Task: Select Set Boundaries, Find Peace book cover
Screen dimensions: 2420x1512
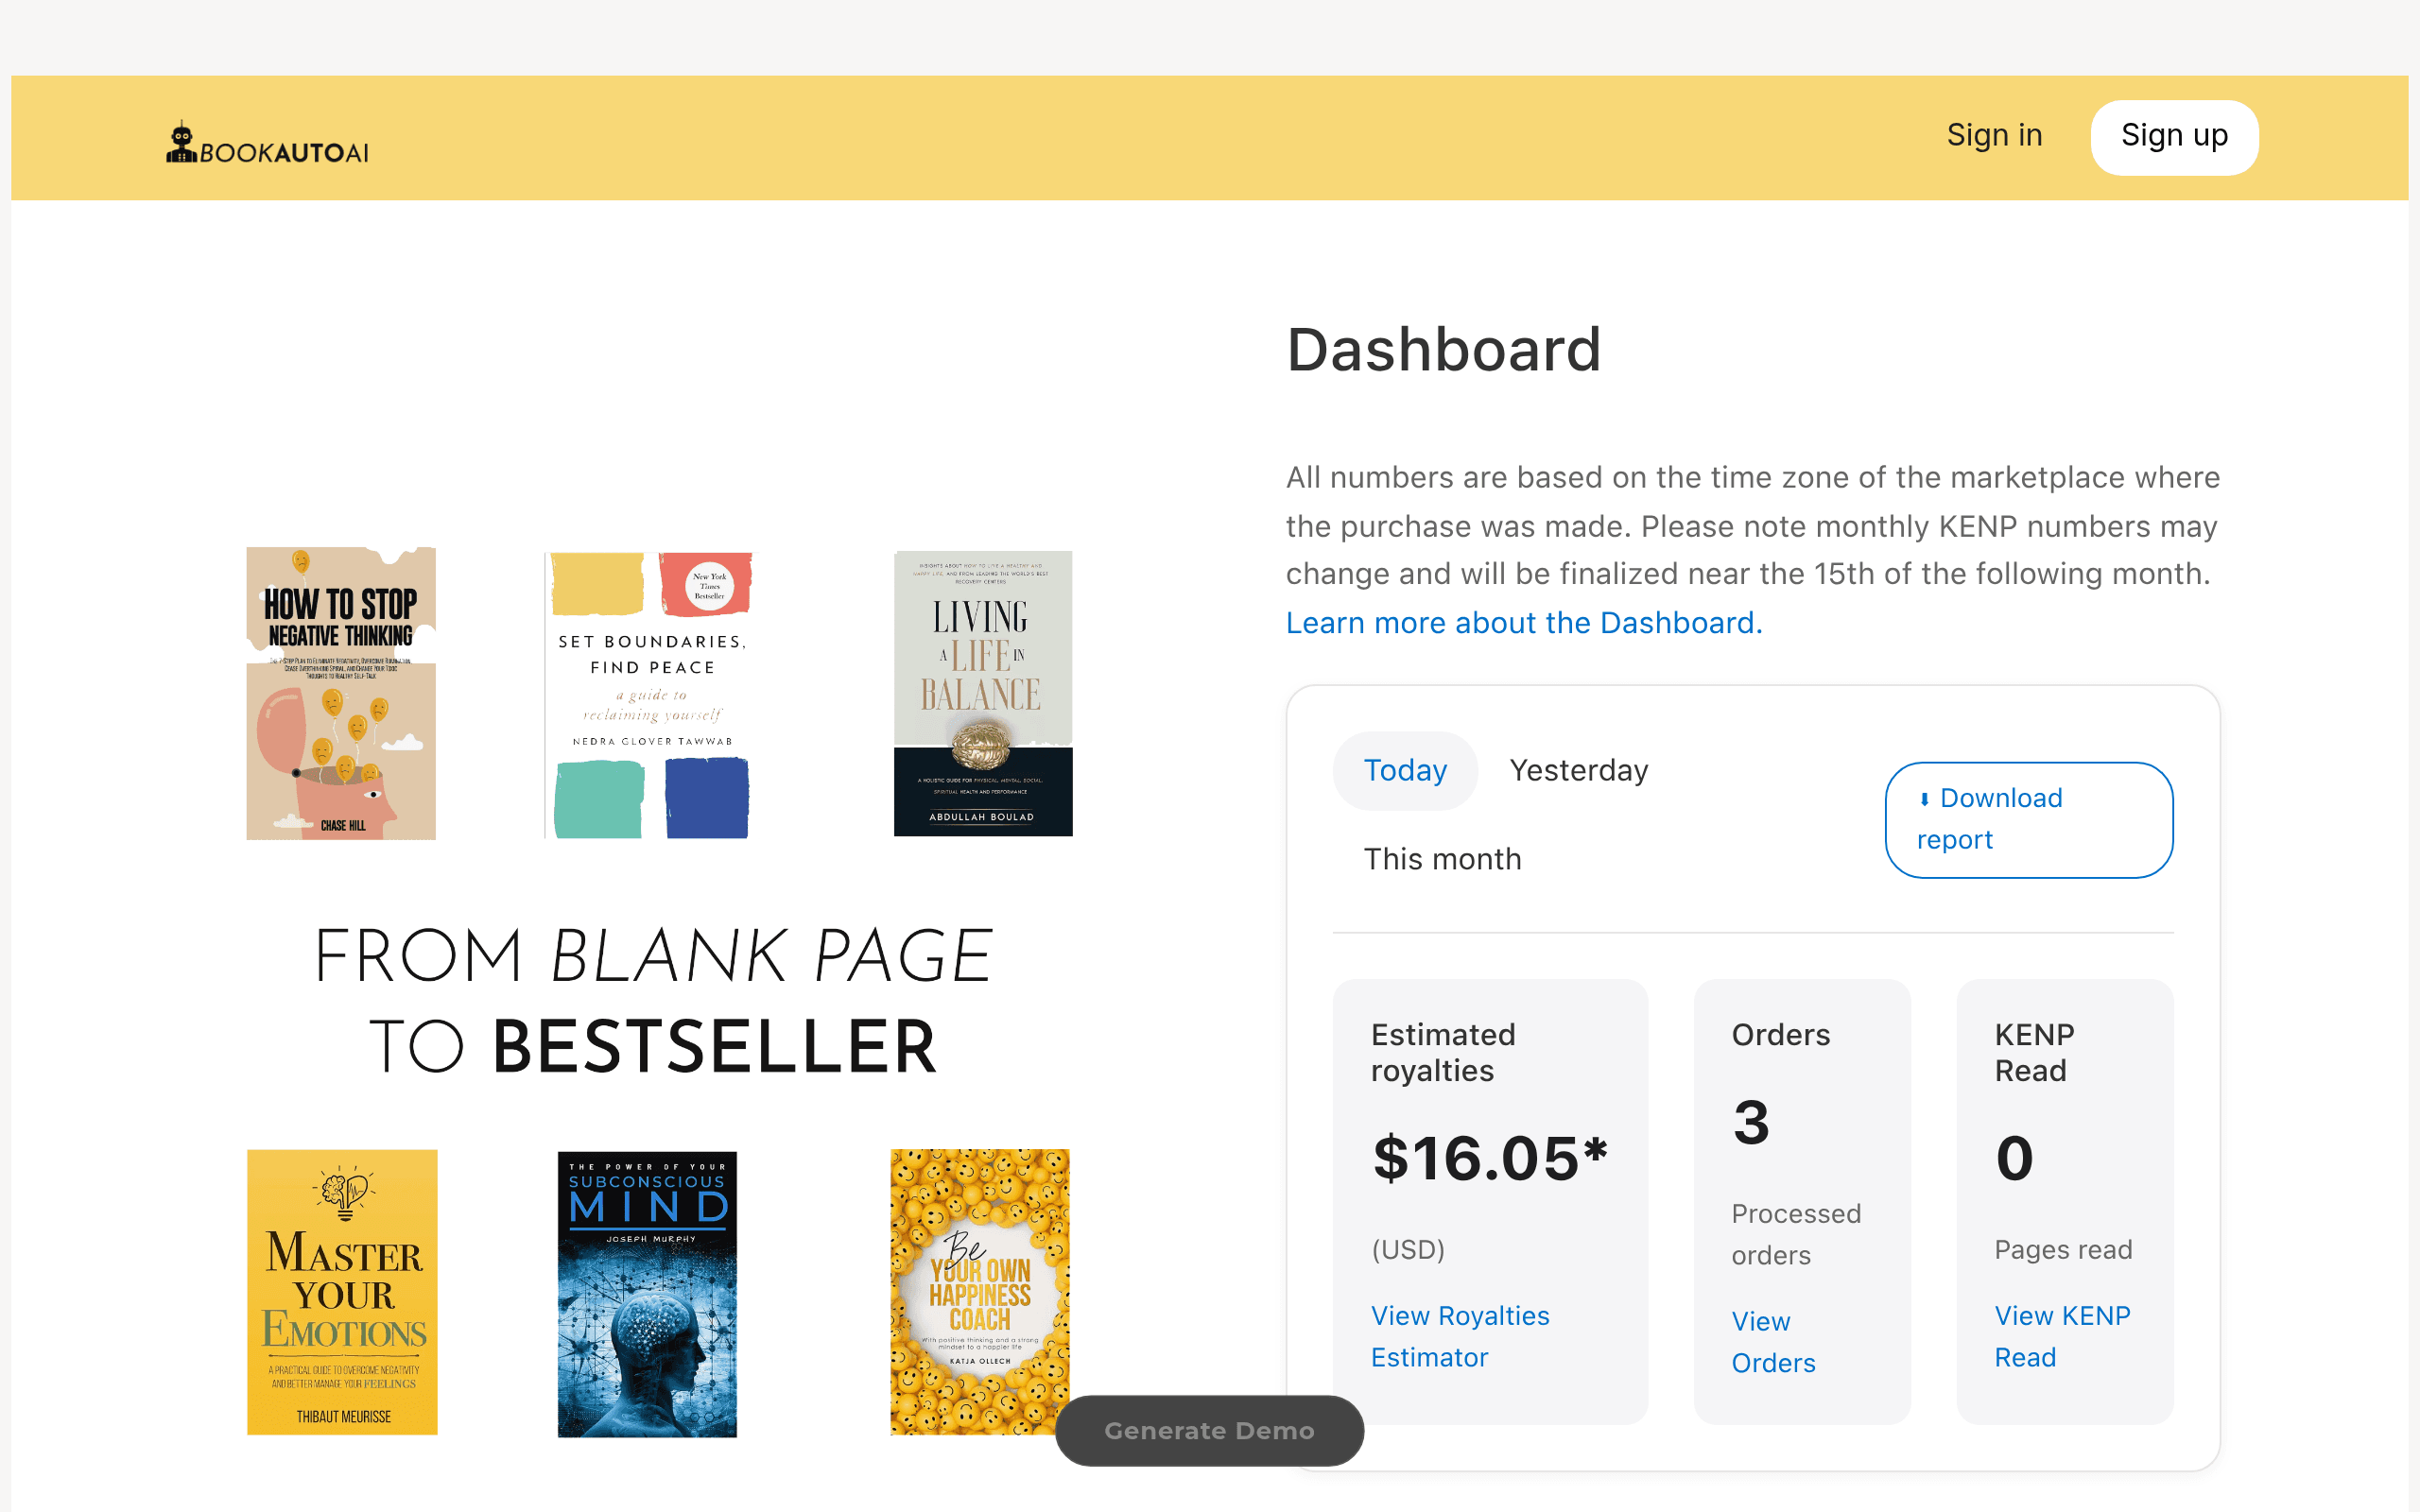Action: [649, 694]
